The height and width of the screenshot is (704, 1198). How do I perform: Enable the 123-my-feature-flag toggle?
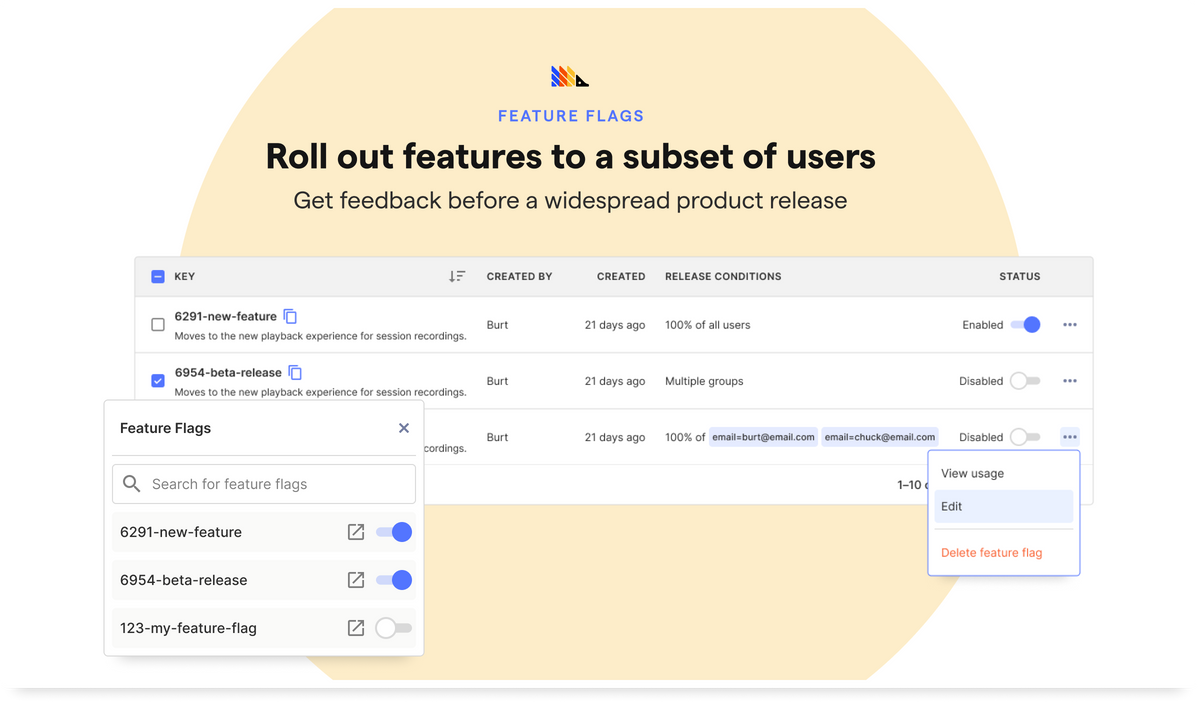pyautogui.click(x=393, y=628)
